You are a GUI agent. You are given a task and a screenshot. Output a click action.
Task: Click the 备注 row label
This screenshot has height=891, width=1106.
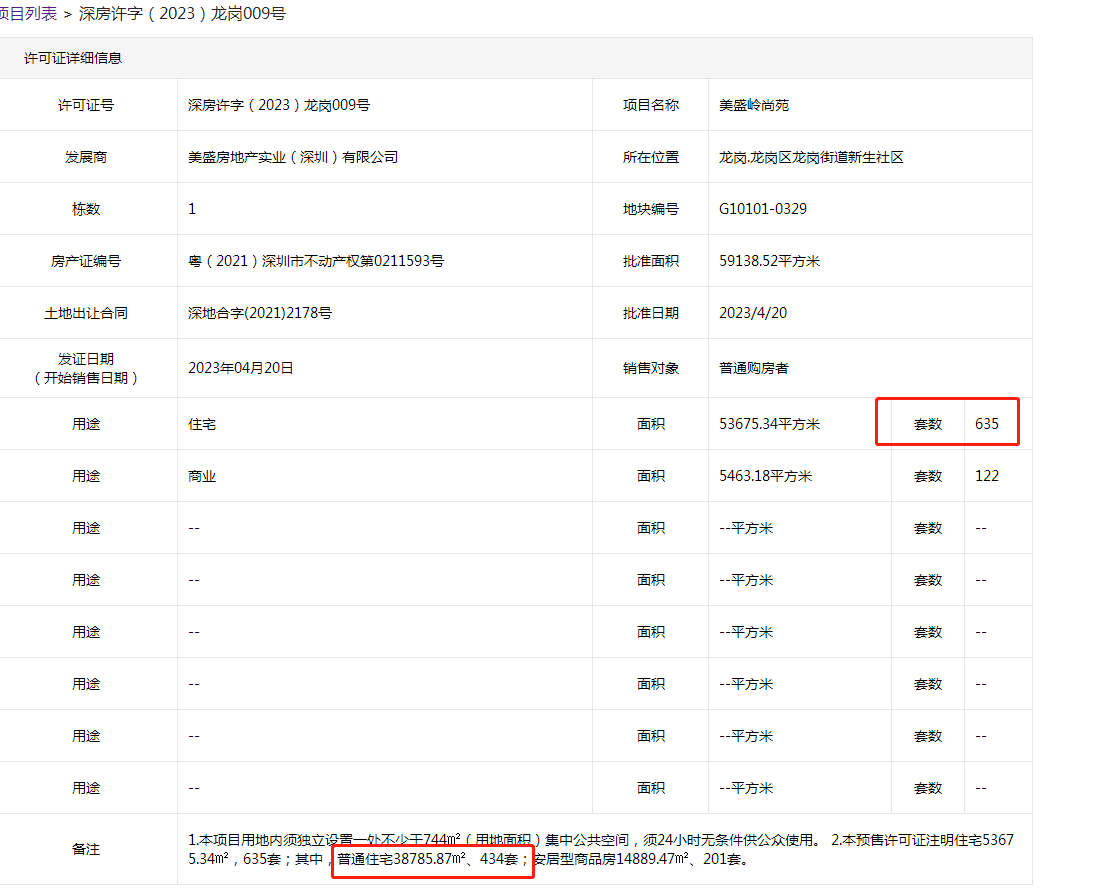(86, 849)
